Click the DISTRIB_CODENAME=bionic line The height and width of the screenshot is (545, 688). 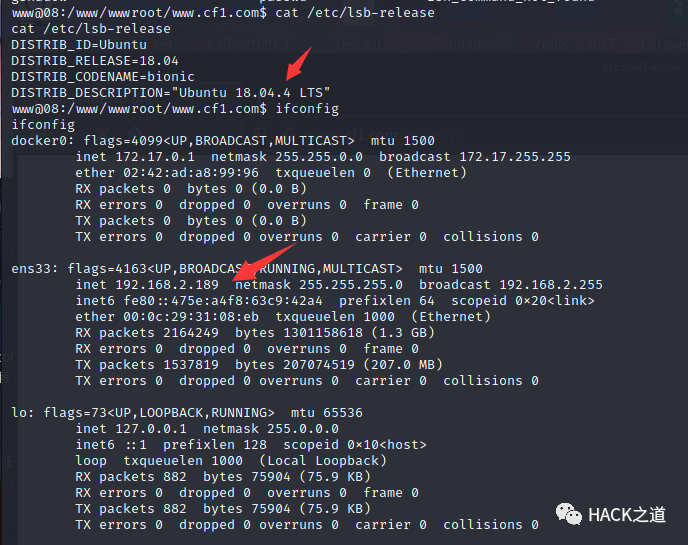pyautogui.click(x=103, y=77)
